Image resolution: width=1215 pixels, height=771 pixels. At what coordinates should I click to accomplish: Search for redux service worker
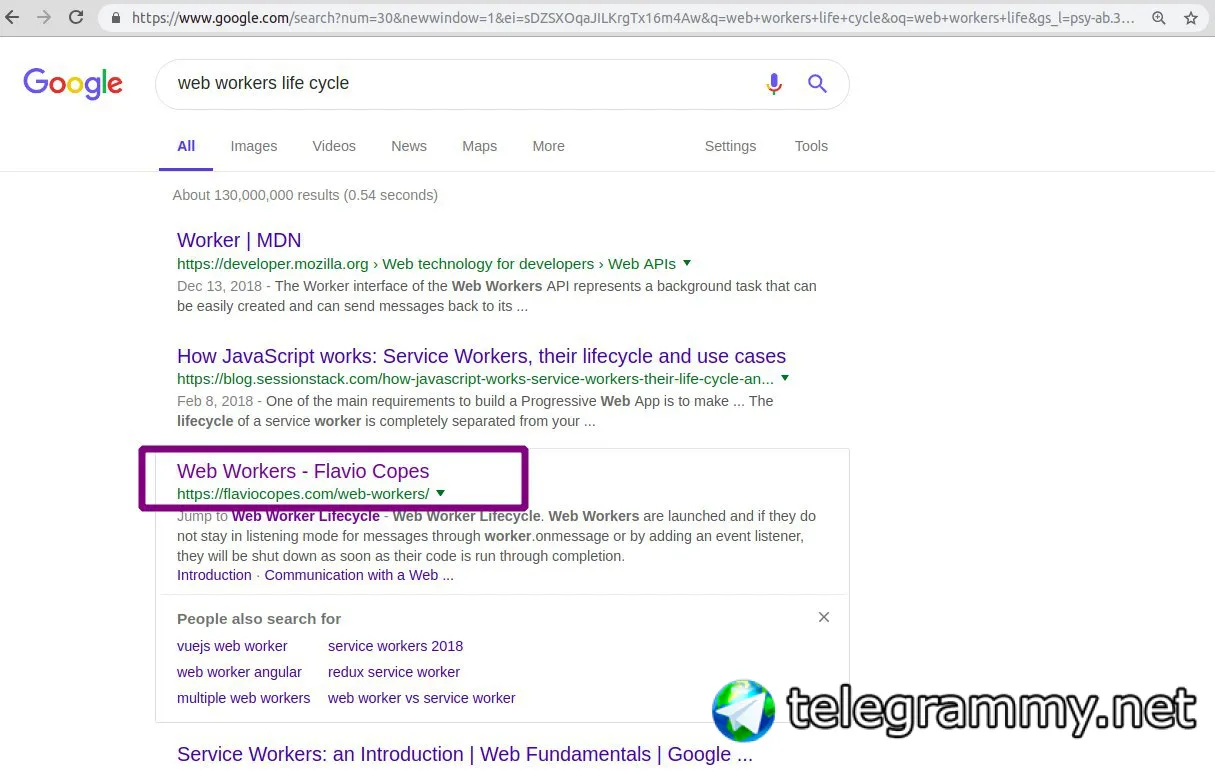(394, 672)
